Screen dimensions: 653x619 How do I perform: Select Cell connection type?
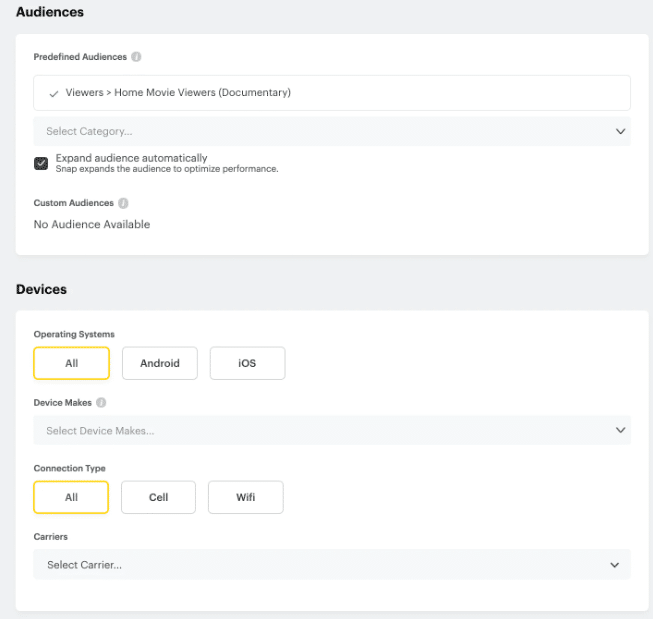(158, 497)
